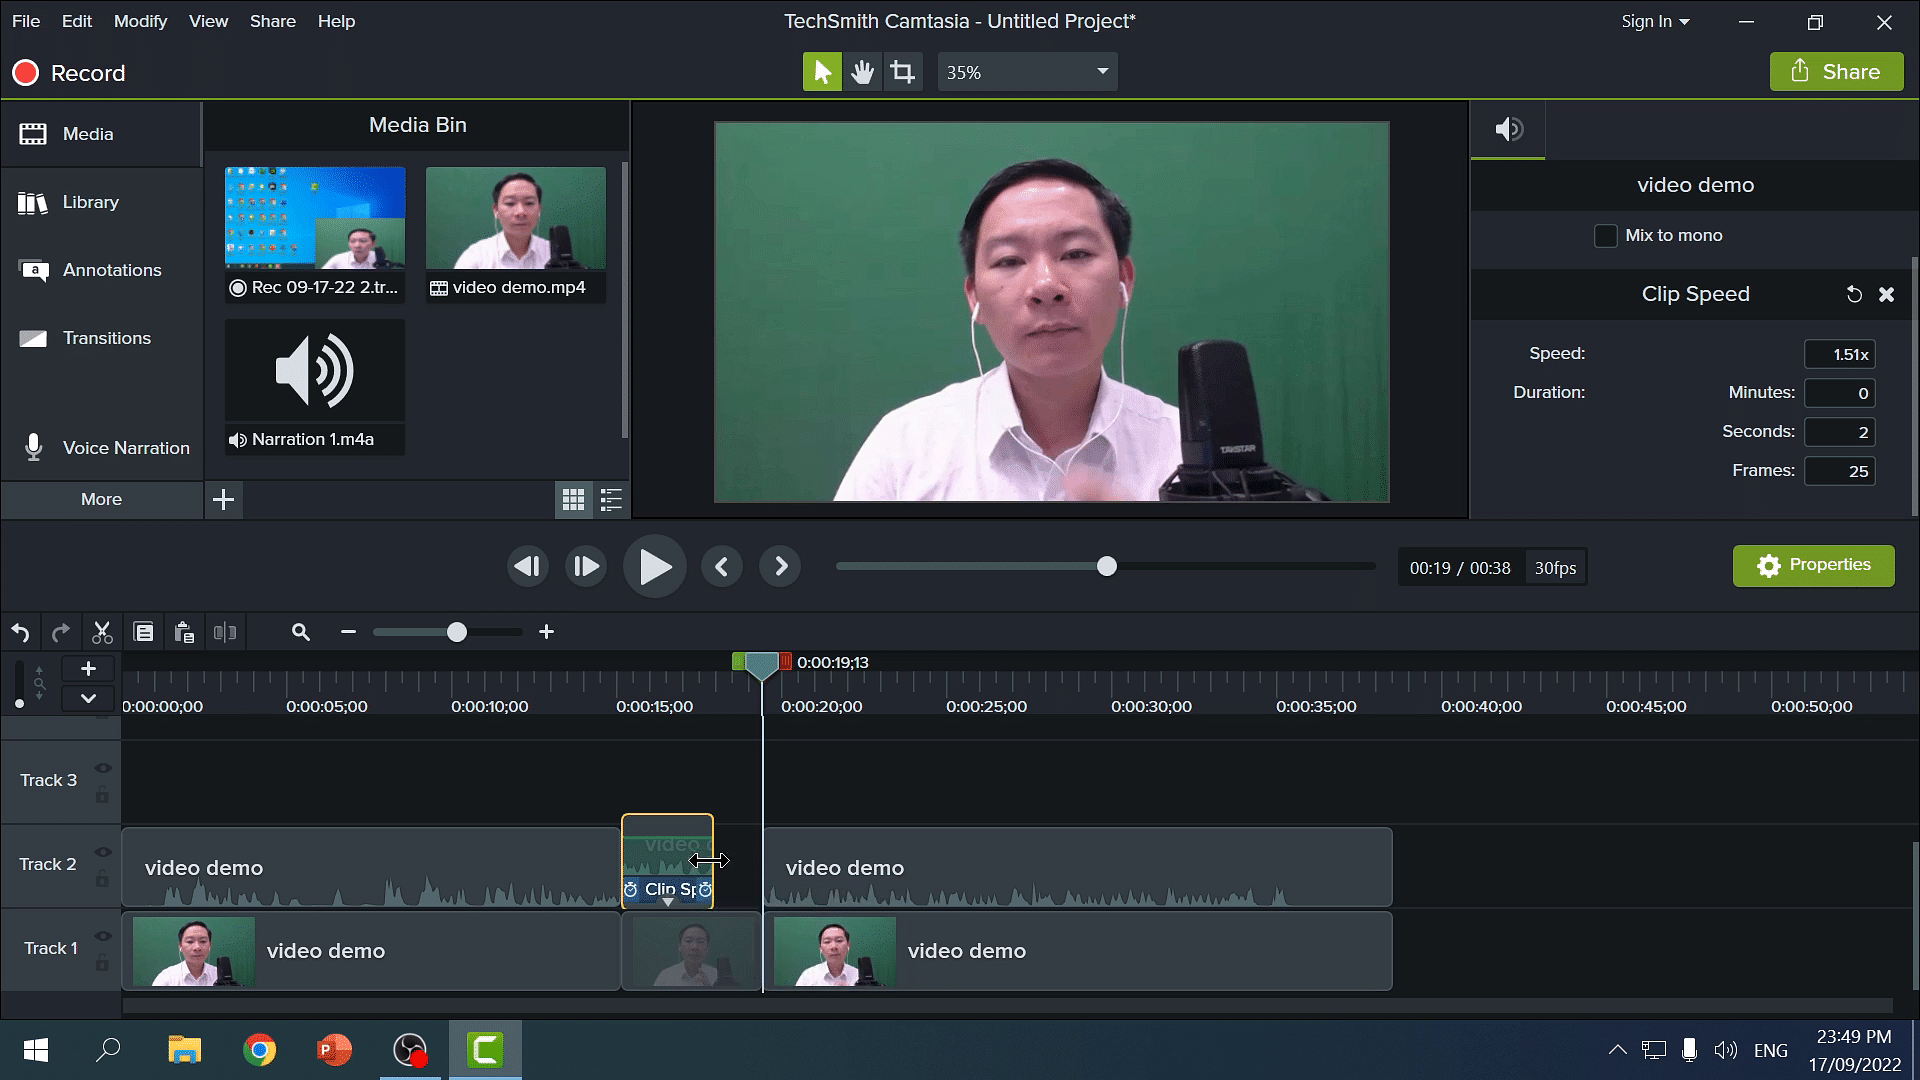The image size is (1920, 1080).
Task: Switch Media Bin to thumbnail grid view
Action: click(x=573, y=500)
